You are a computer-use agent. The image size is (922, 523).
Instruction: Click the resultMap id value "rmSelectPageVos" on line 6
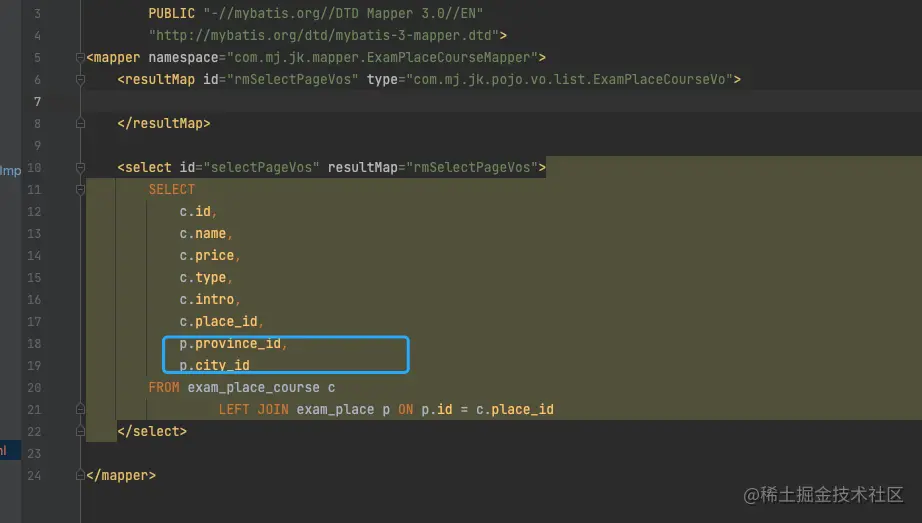point(292,79)
